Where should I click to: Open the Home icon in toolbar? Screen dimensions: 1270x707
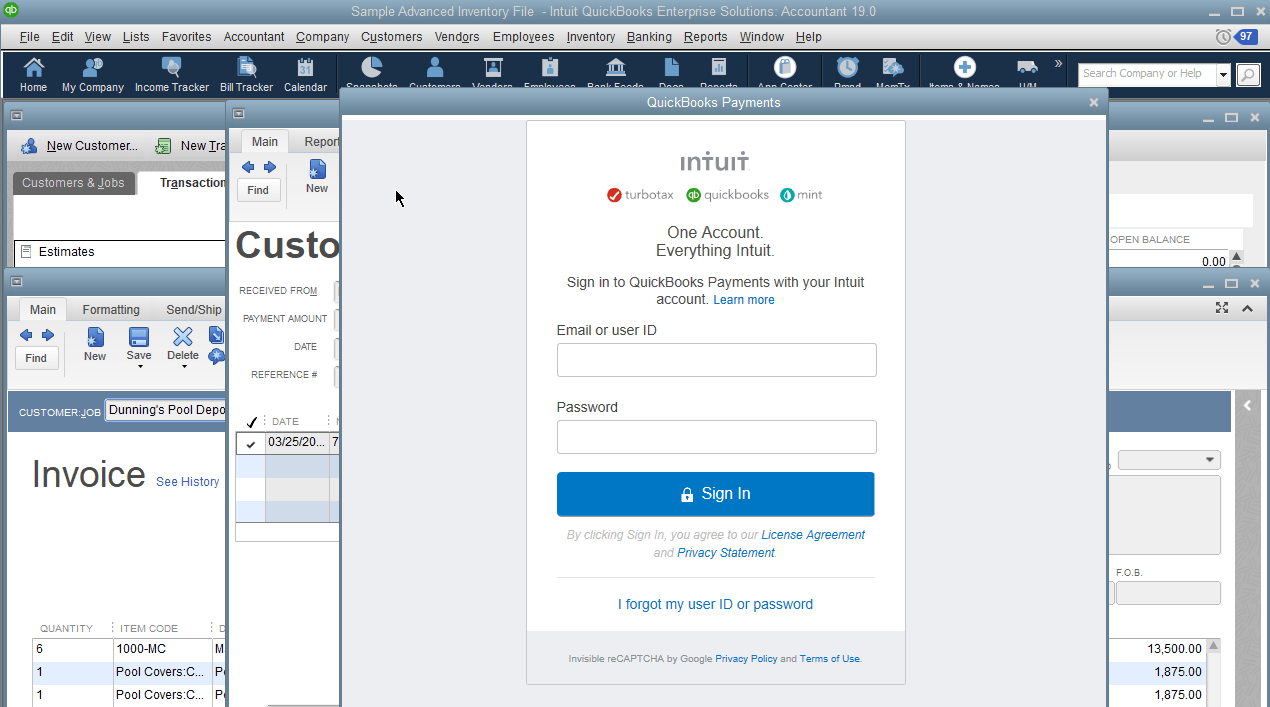coord(34,74)
